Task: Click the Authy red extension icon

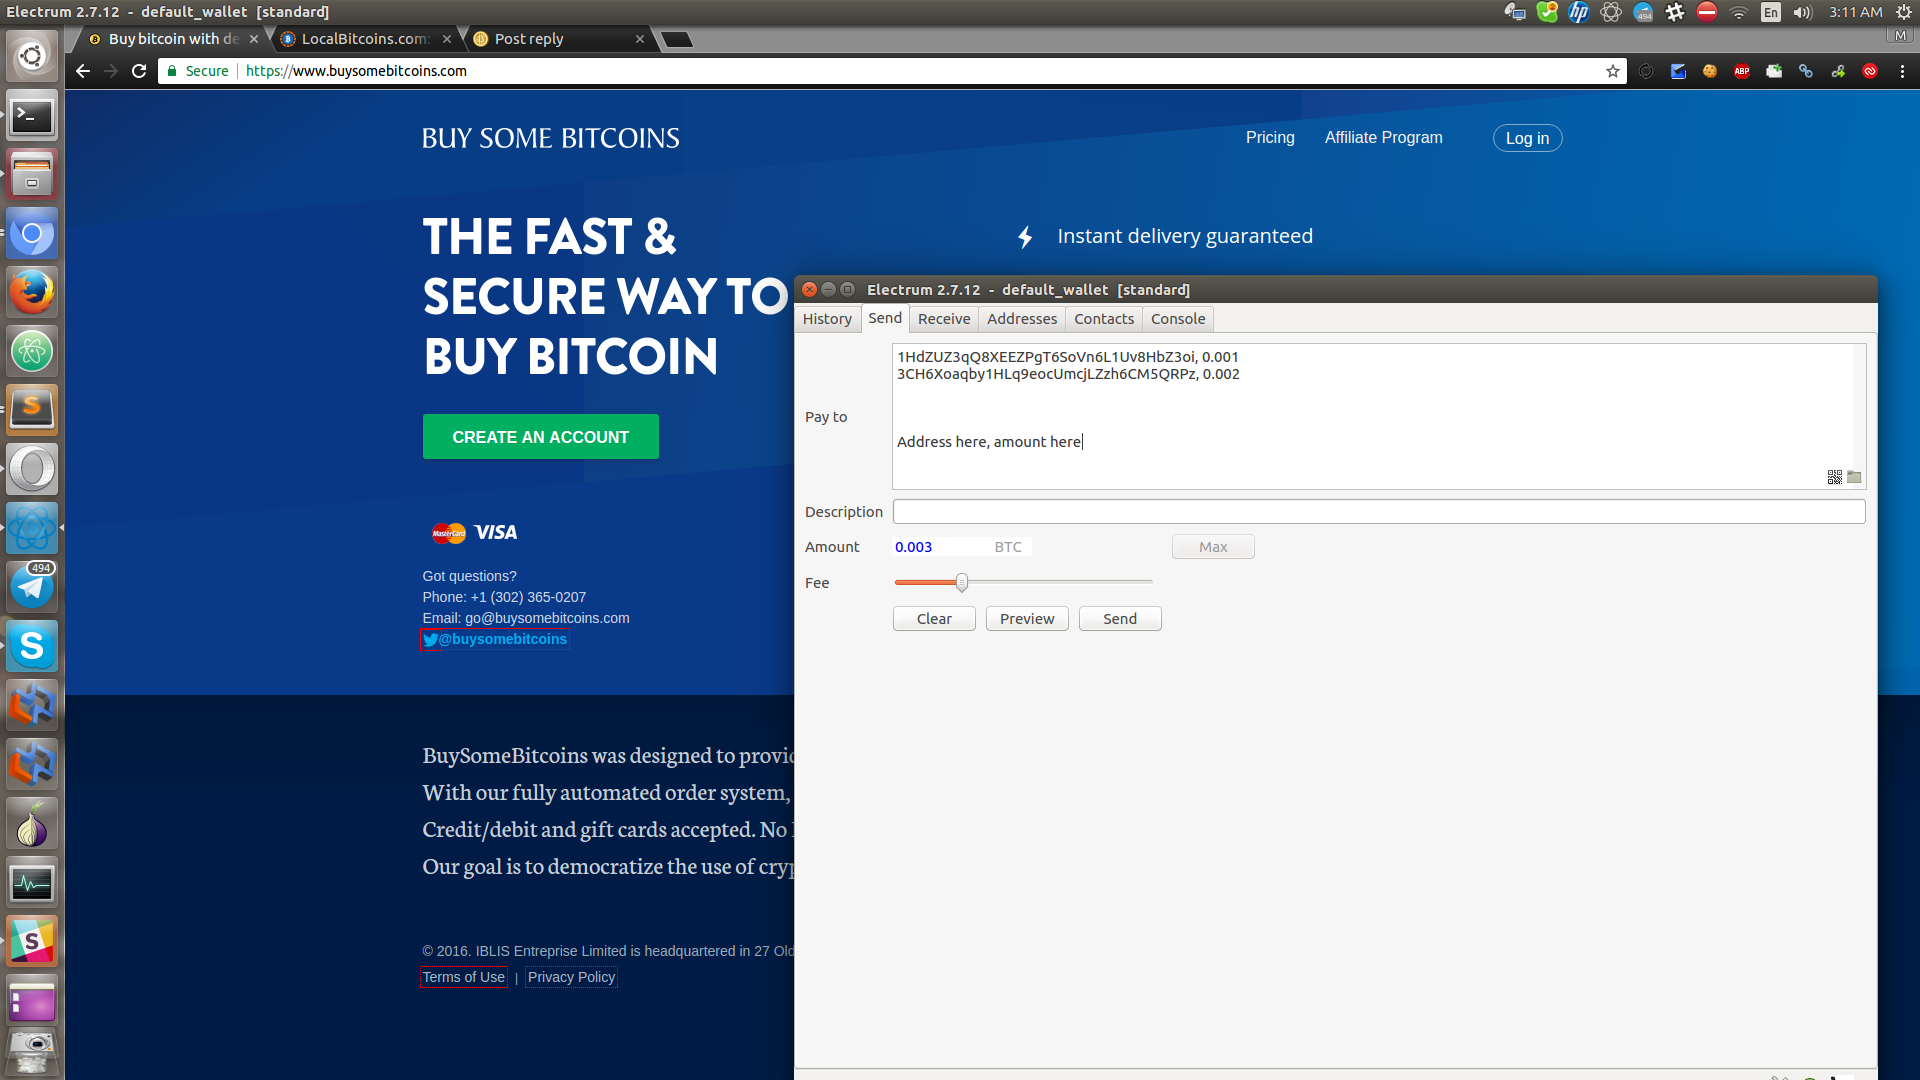Action: [1870, 71]
